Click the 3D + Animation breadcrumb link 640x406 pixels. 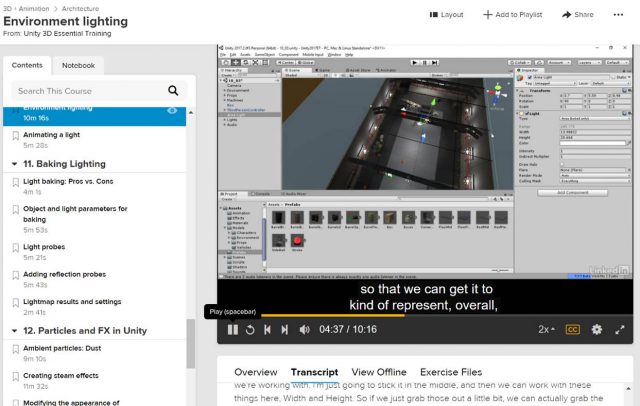point(26,9)
